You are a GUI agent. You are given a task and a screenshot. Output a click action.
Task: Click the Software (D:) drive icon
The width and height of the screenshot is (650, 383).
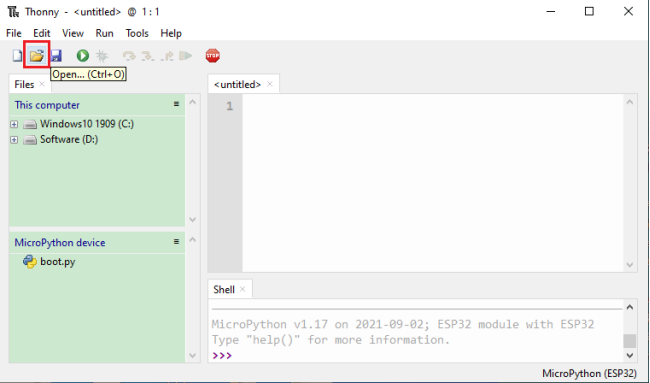pos(30,140)
